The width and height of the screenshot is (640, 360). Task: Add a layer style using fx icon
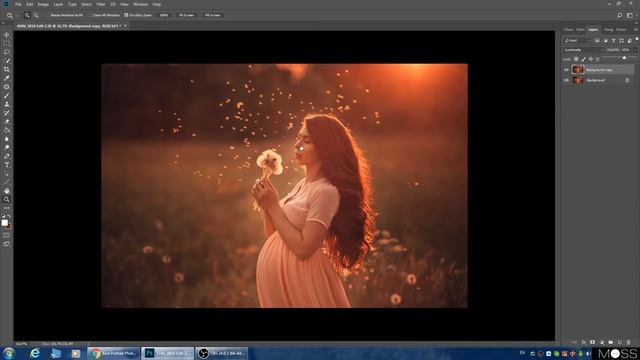pos(584,342)
